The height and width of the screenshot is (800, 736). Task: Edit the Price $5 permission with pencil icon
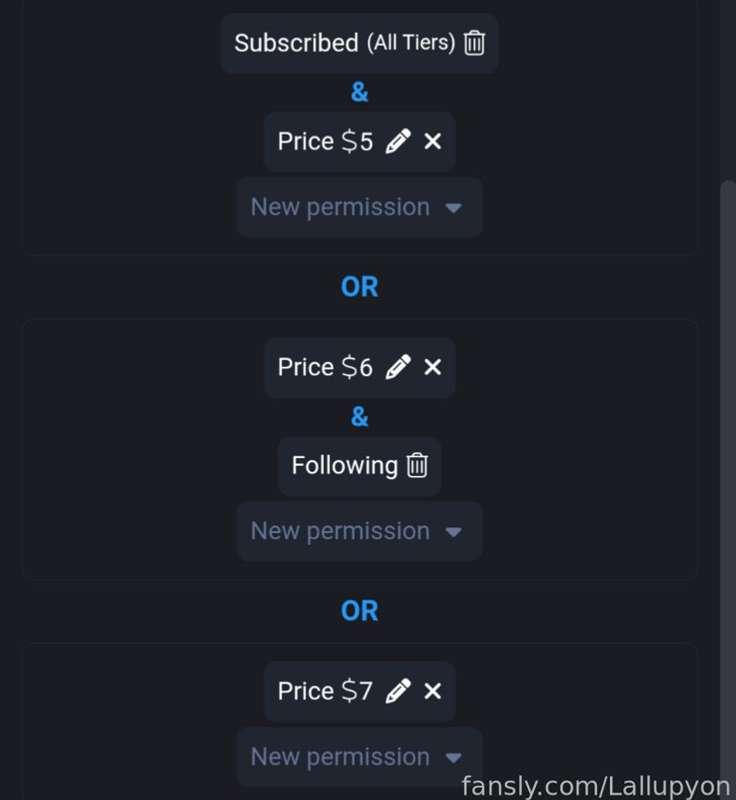(x=398, y=142)
